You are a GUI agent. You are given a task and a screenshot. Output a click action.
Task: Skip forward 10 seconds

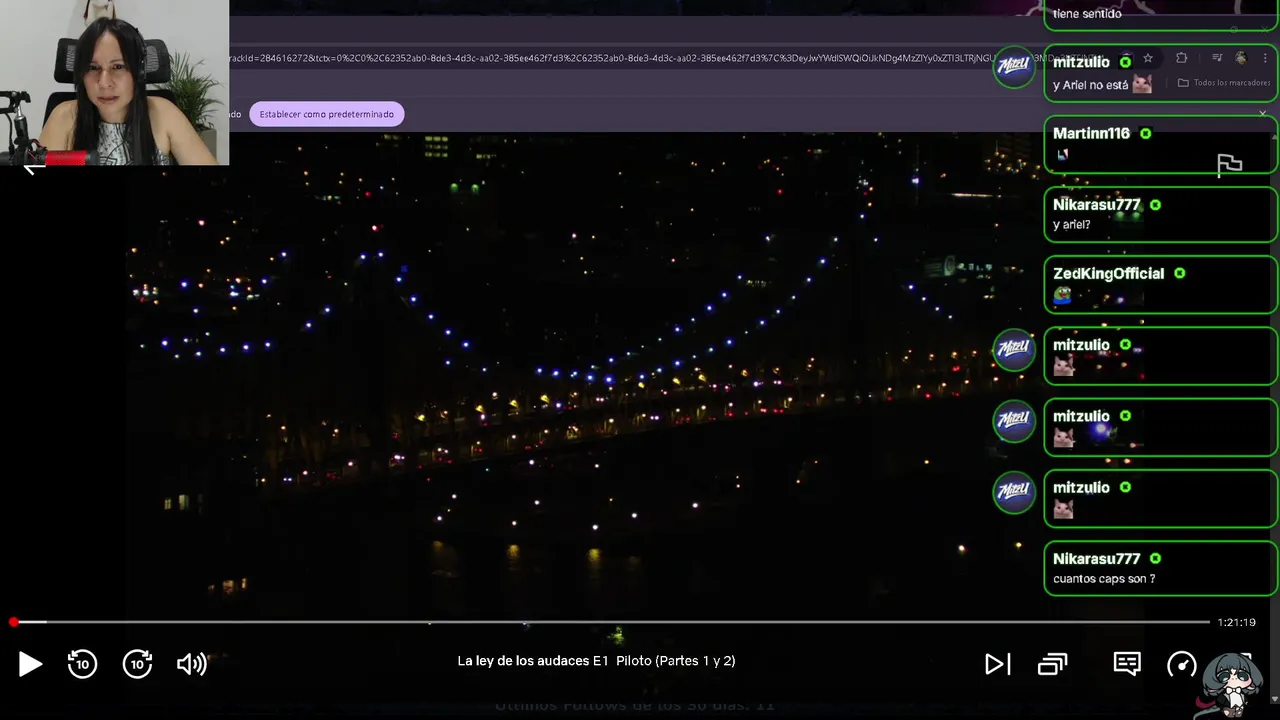[x=137, y=664]
